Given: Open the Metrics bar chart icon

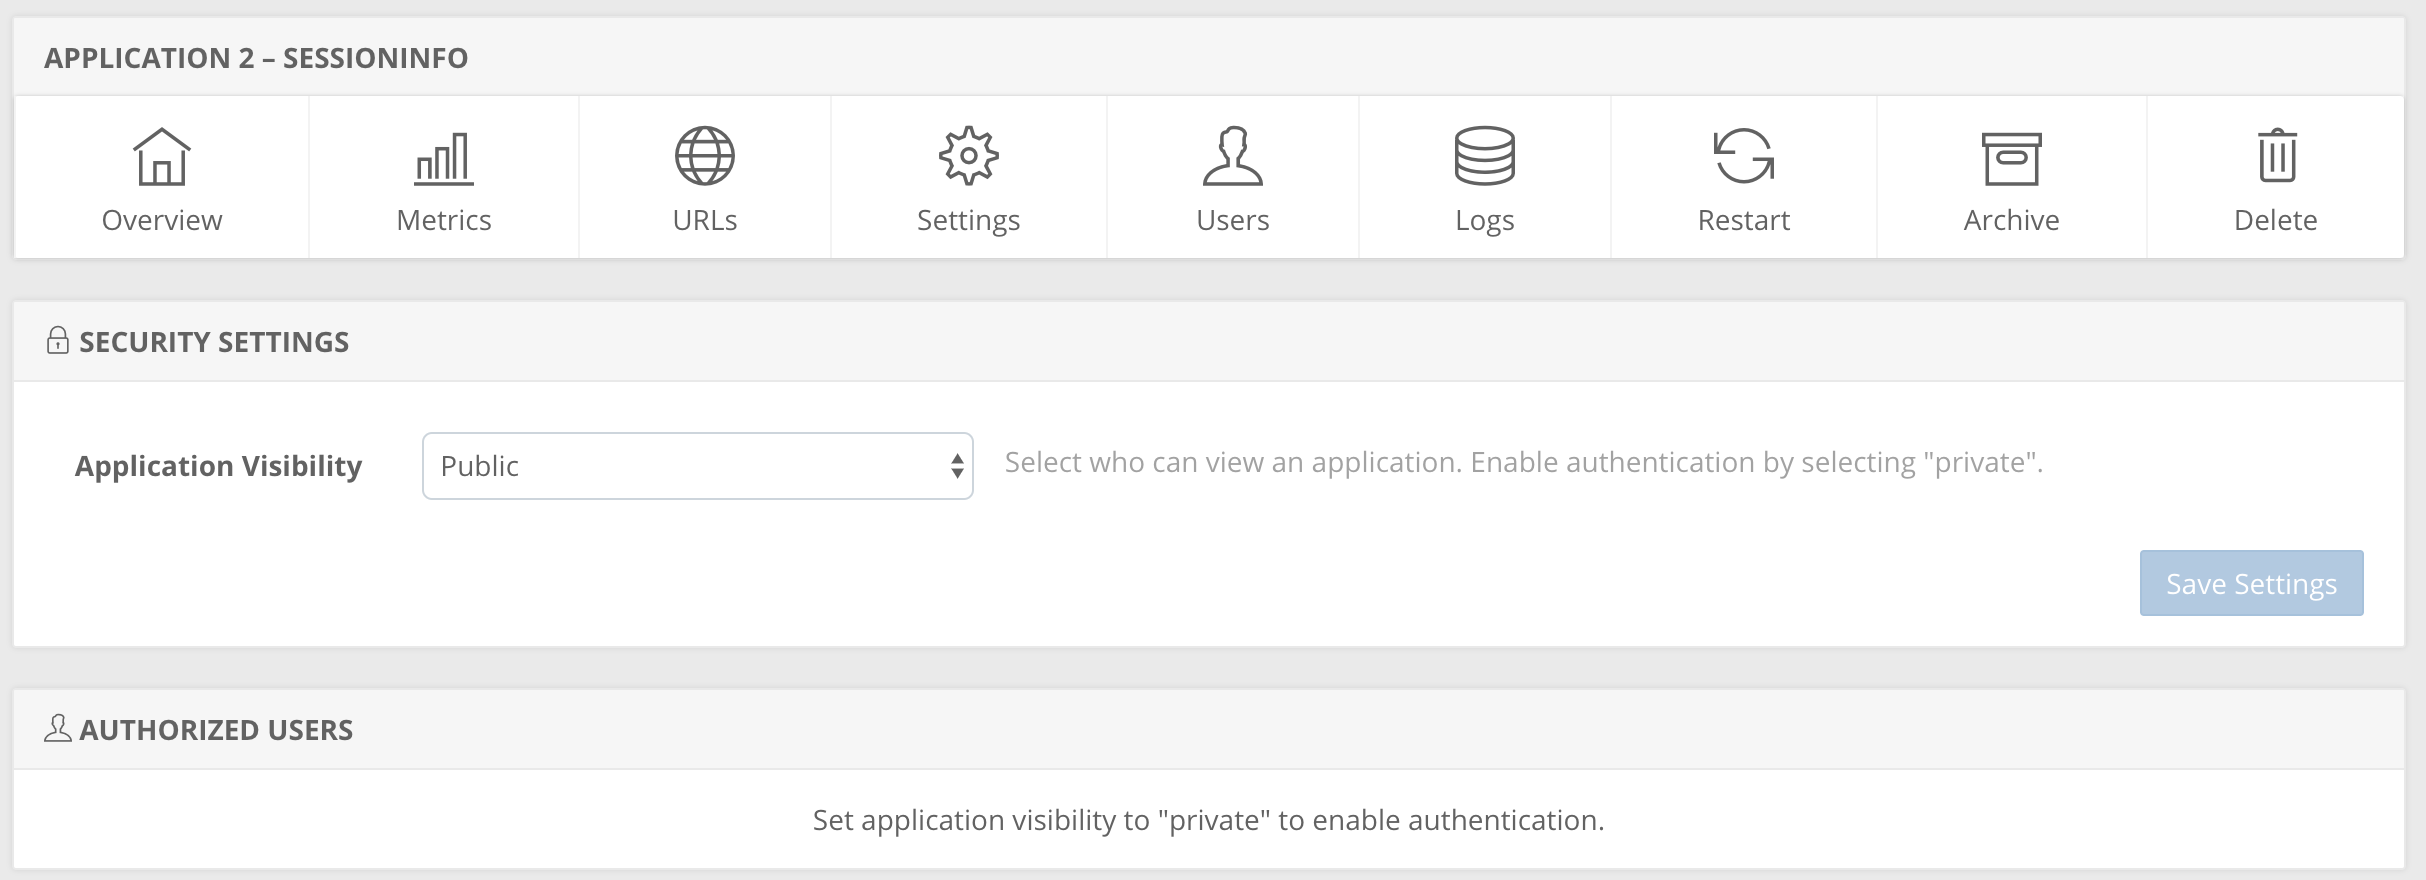Looking at the screenshot, I should [444, 158].
